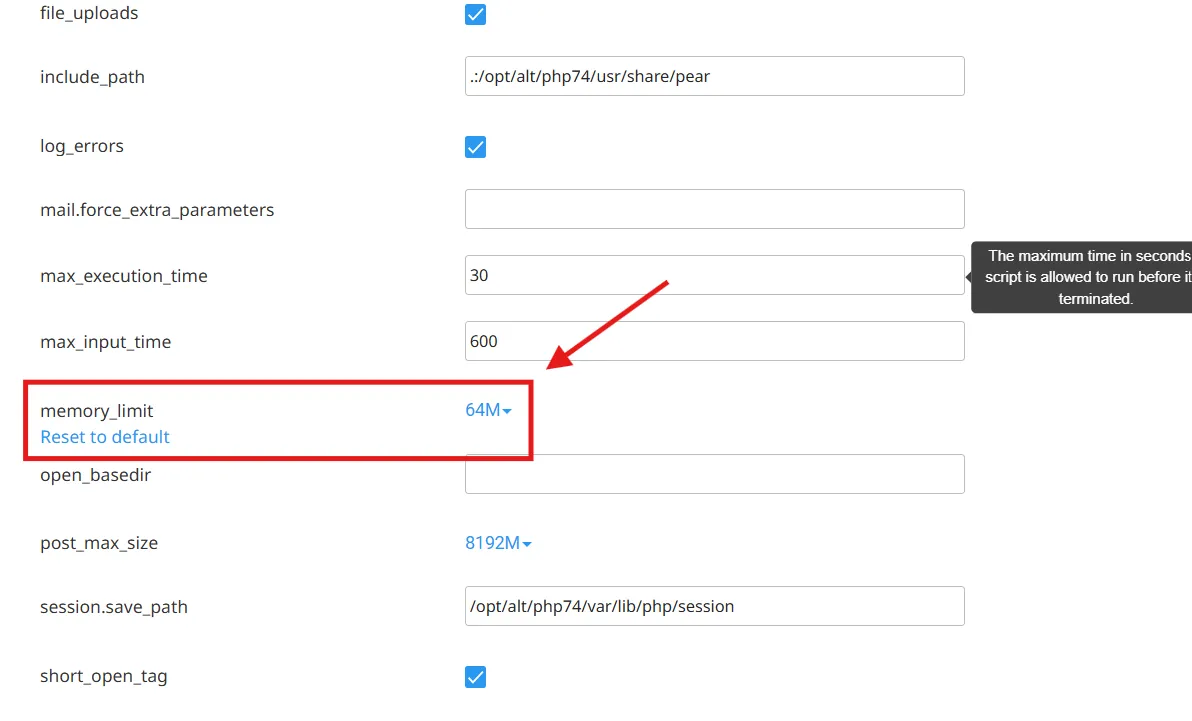This screenshot has height=721, width=1192.
Task: Click the Reset to default link
Action: (x=105, y=437)
